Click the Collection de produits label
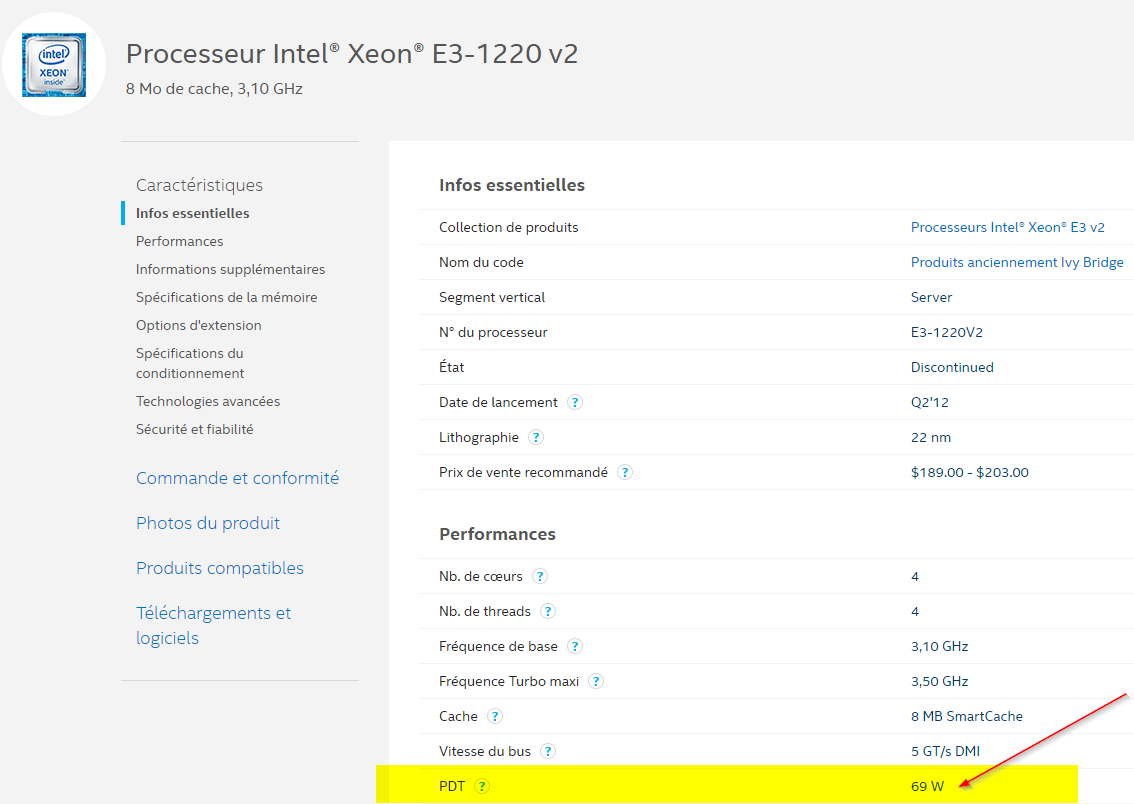1134x804 pixels. coord(508,227)
